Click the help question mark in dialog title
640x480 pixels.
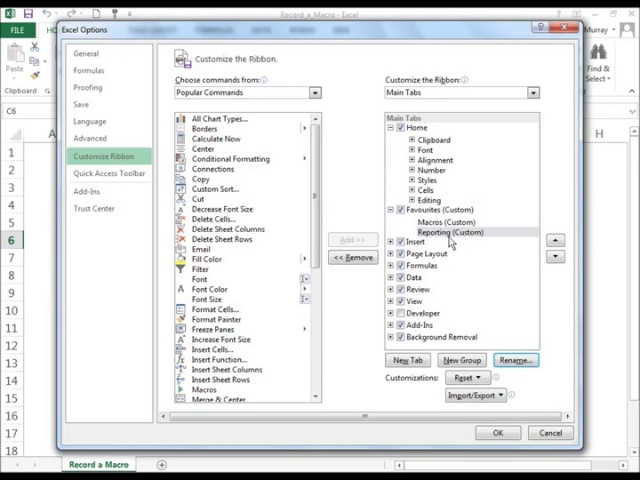point(540,27)
